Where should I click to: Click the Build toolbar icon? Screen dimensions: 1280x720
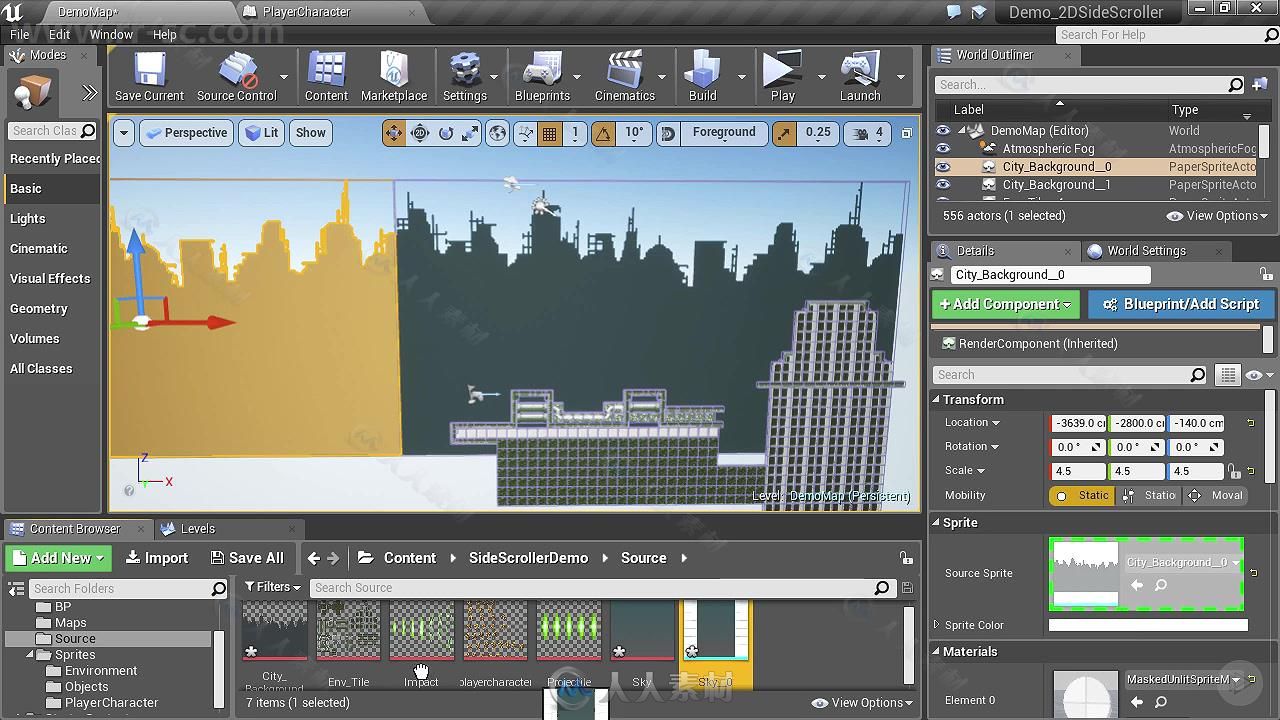[703, 77]
